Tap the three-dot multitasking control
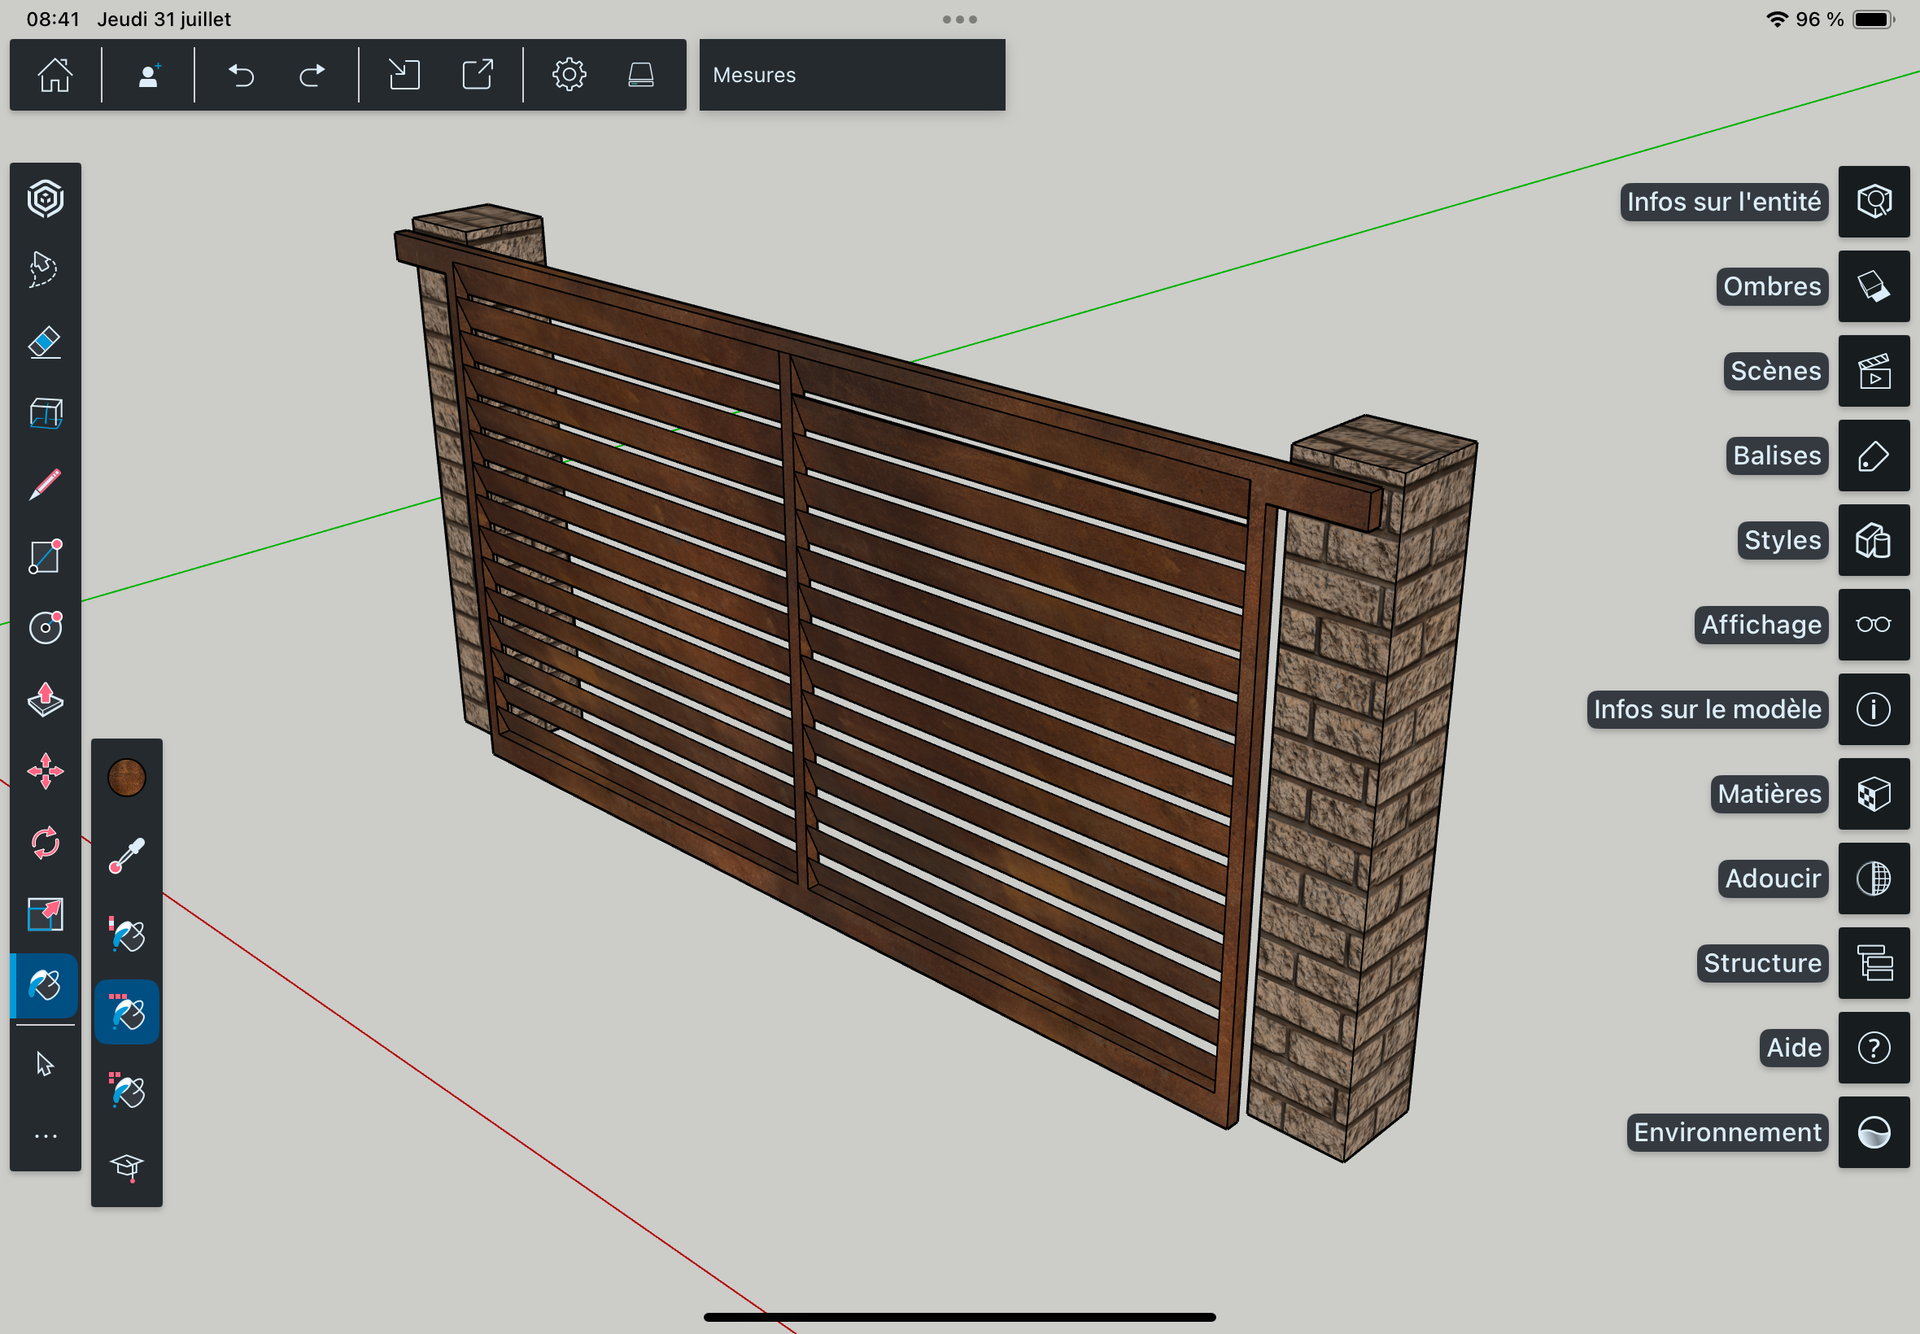Viewport: 1920px width, 1334px height. 959,19
